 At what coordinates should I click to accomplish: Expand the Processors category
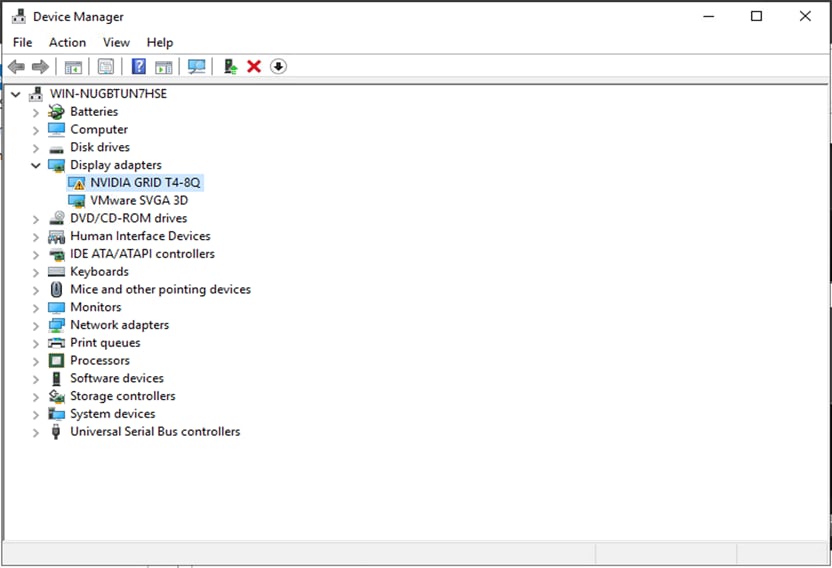(36, 362)
